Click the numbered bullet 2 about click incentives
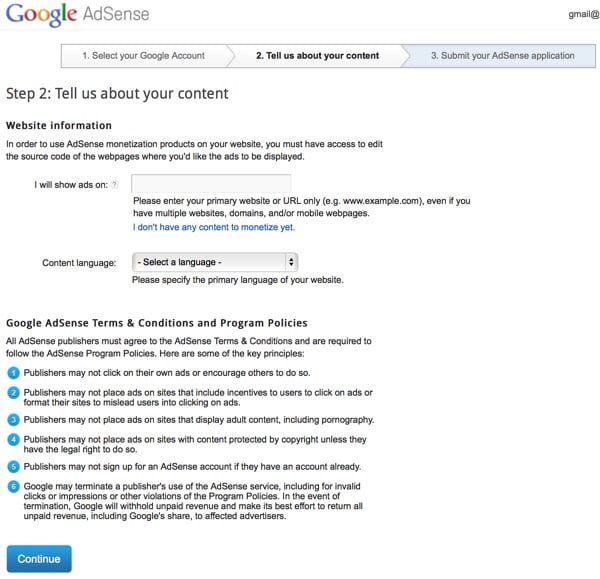The height and width of the screenshot is (579, 600). click(13, 393)
